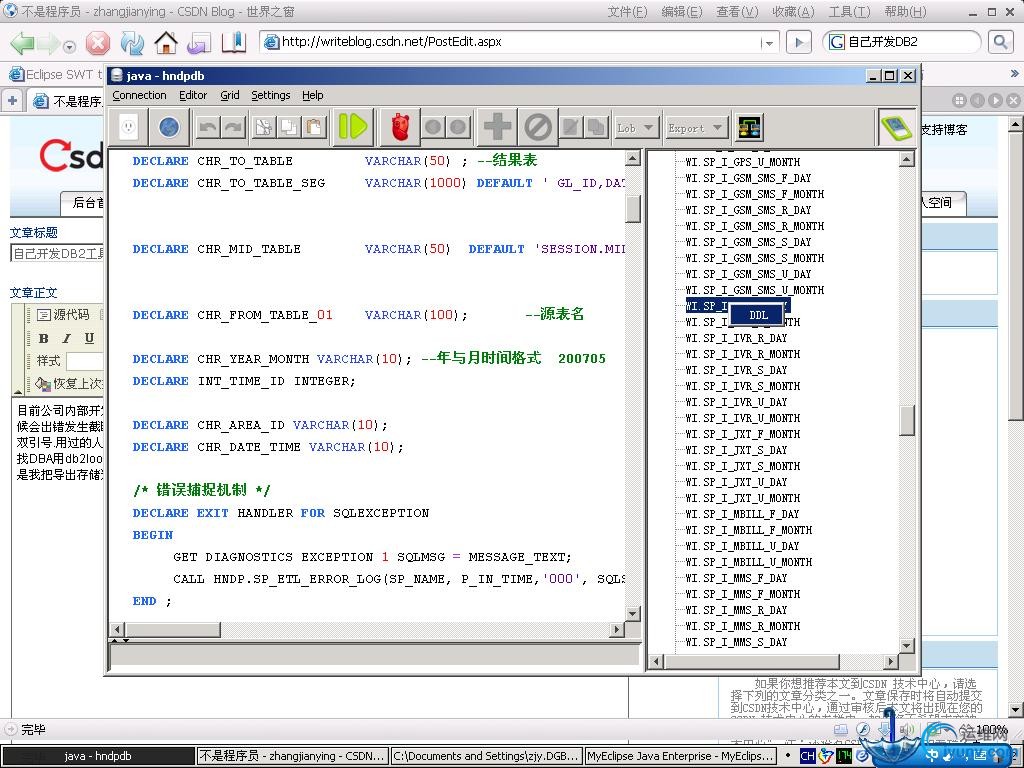
Task: Select WI.SP_I_GPS_U_MONTH in procedure list
Action: coord(742,162)
